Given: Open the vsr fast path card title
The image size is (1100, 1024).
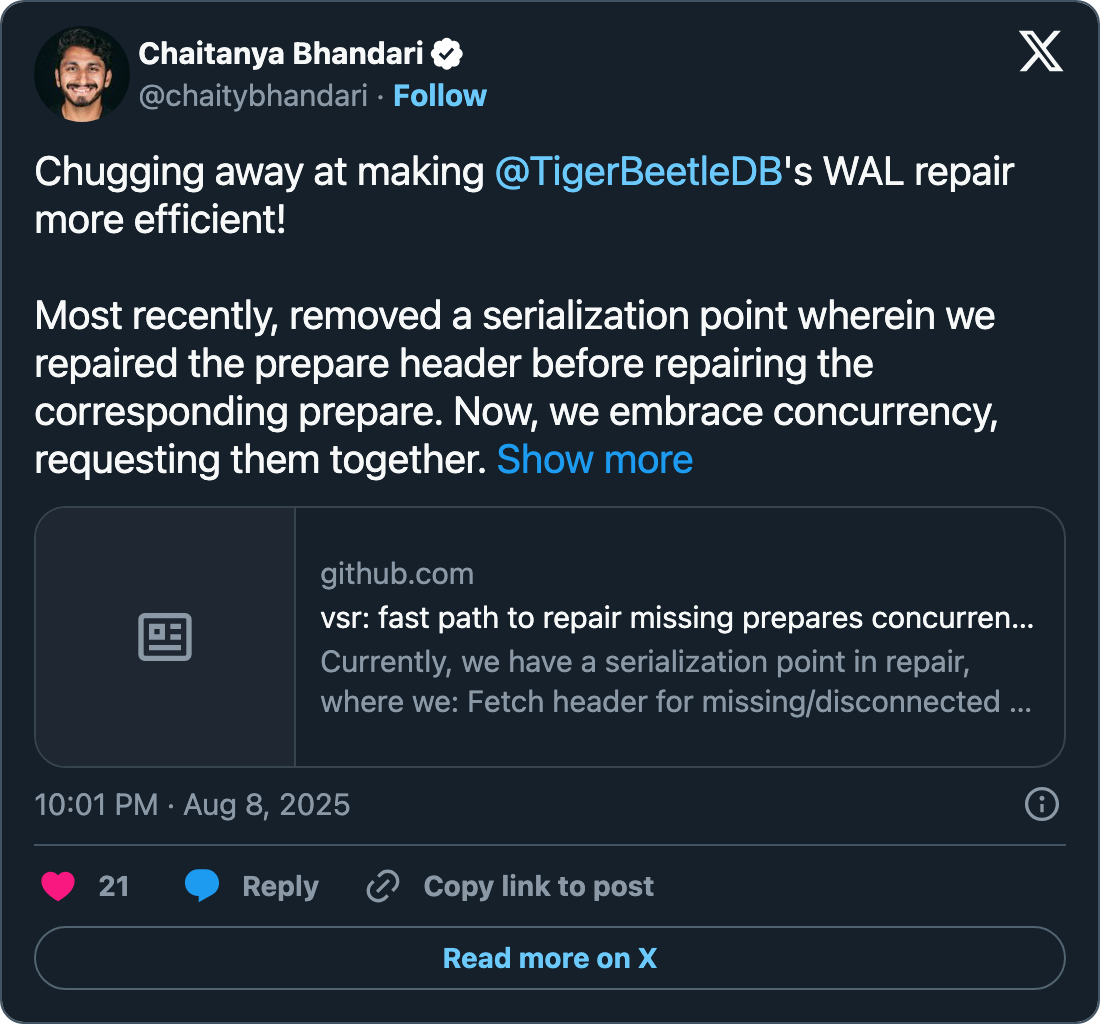Looking at the screenshot, I should click(x=676, y=618).
